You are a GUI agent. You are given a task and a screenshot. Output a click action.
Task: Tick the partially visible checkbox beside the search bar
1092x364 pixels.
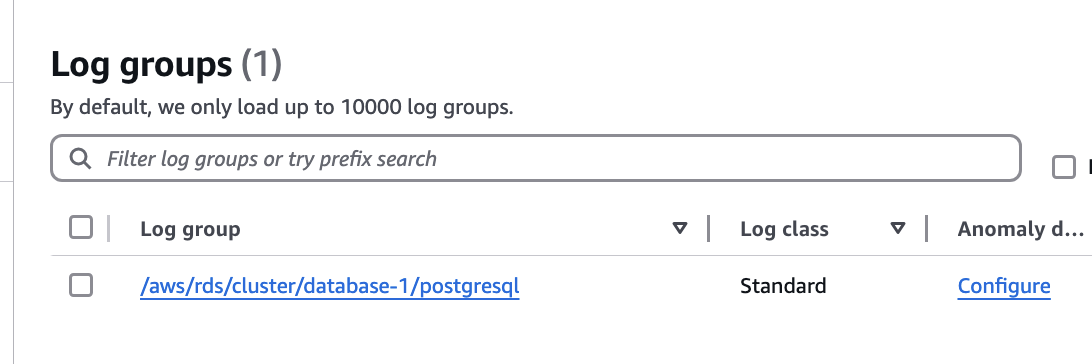pos(1063,168)
